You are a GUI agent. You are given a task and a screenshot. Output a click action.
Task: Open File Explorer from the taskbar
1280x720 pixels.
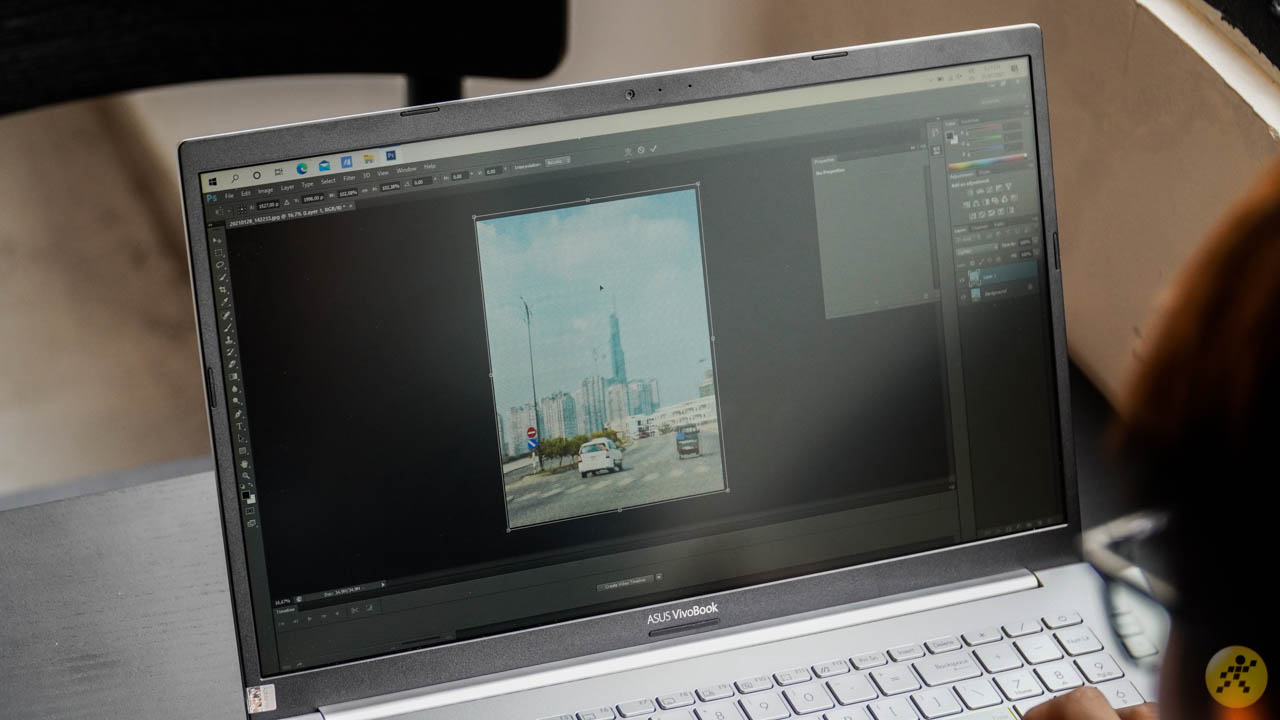369,159
